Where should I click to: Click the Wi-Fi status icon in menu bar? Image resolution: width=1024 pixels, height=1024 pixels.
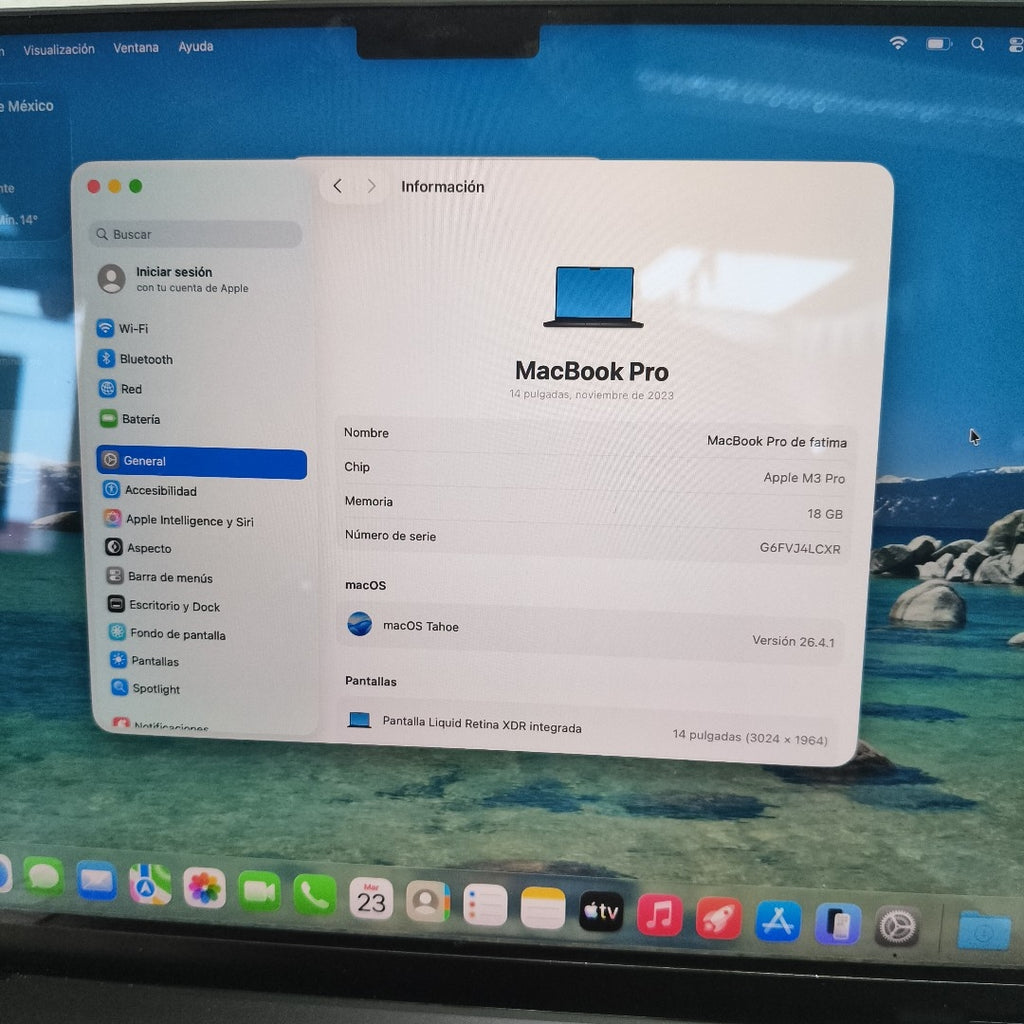899,43
